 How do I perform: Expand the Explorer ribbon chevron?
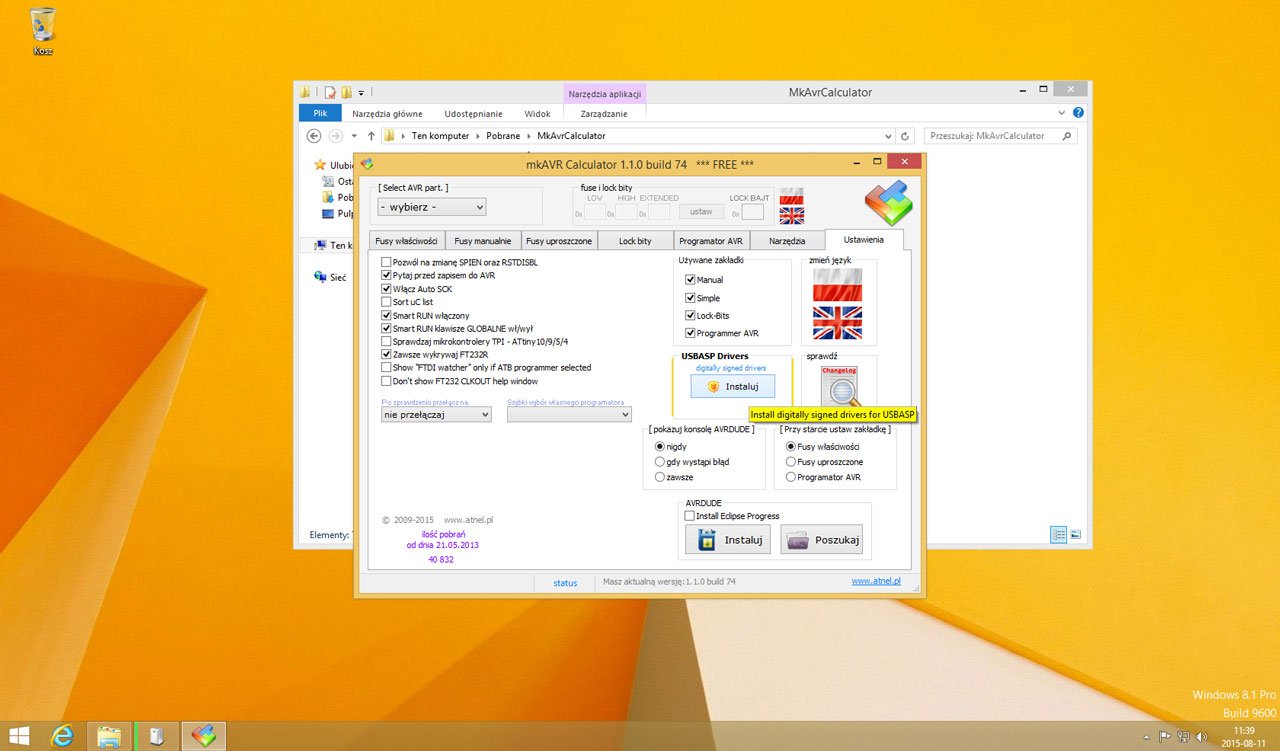(x=1063, y=113)
